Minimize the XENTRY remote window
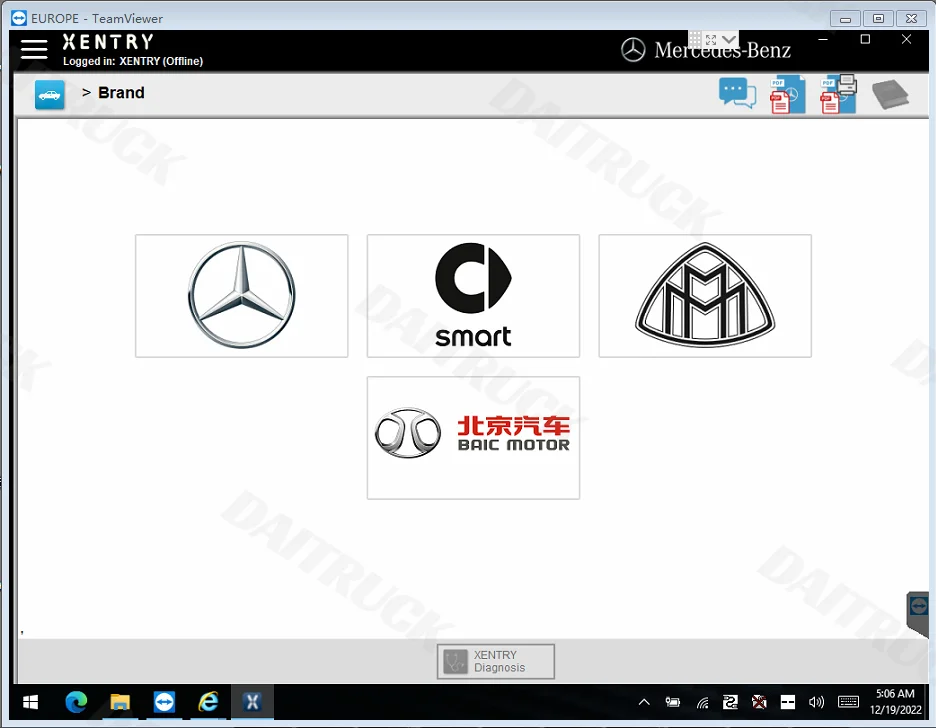The height and width of the screenshot is (728, 936). (823, 39)
